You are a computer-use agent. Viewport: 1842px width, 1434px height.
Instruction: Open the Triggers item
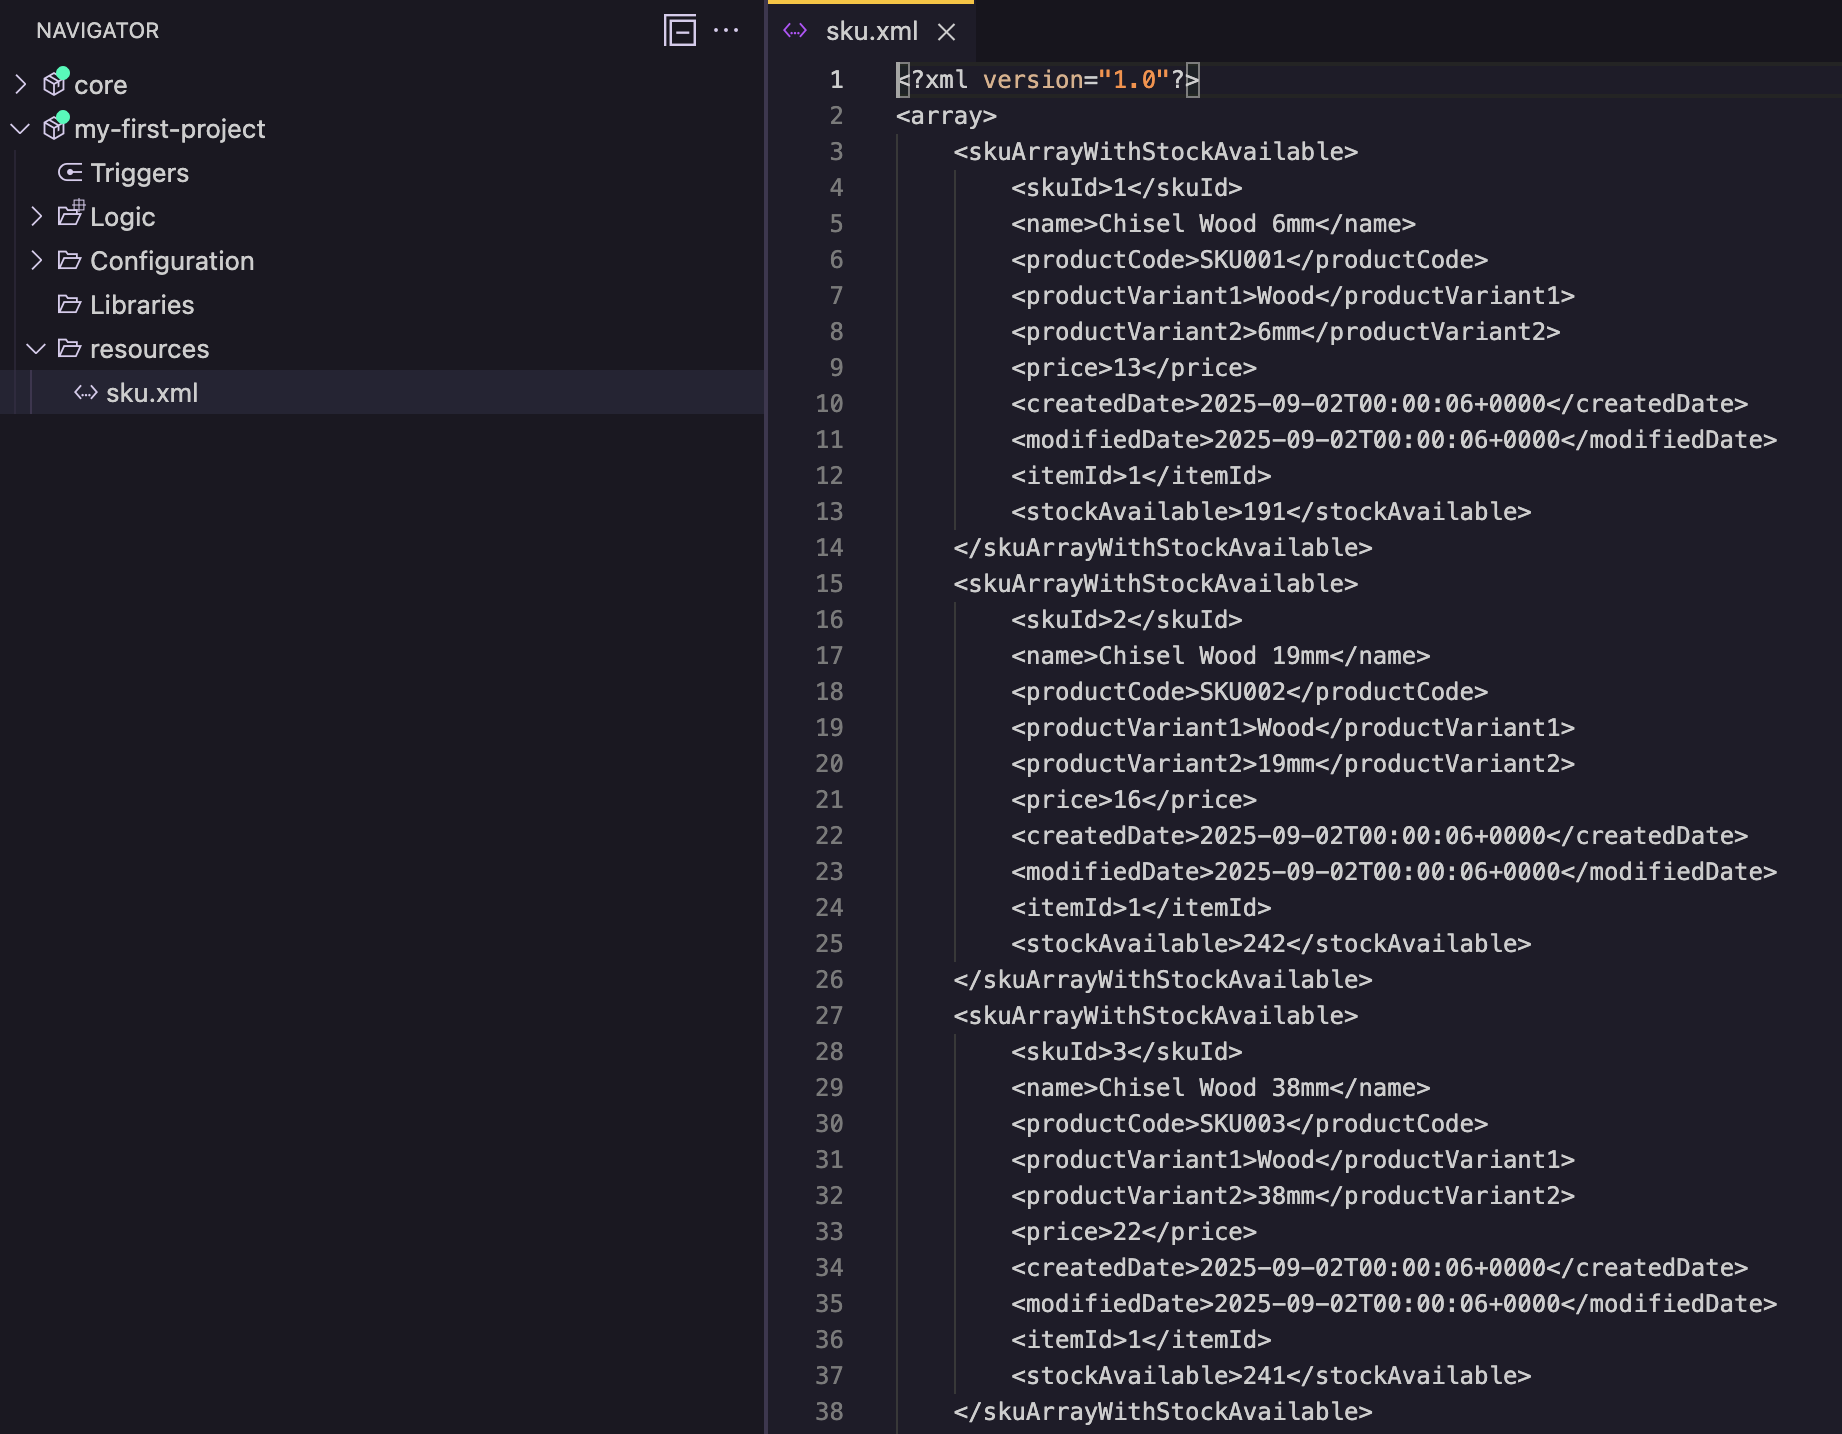pyautogui.click(x=139, y=173)
